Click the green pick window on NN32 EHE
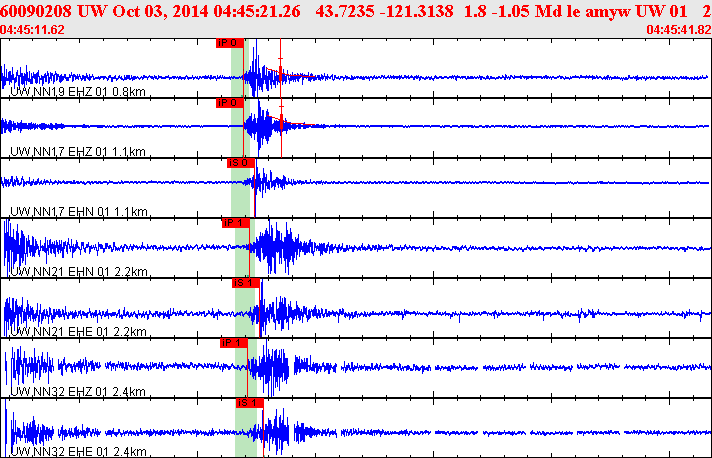Viewport: 712px width, 458px height. click(246, 428)
